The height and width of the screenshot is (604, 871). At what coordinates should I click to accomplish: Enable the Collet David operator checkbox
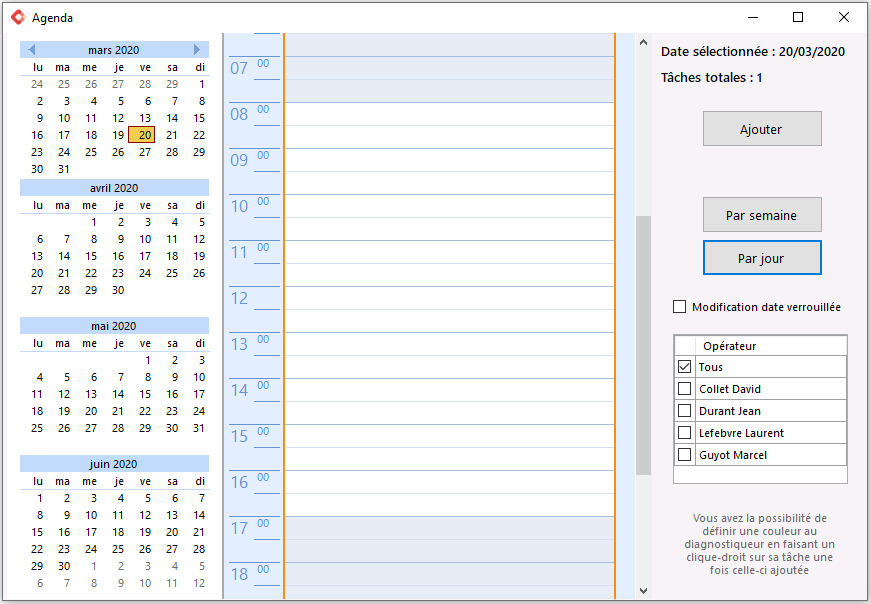coord(684,388)
